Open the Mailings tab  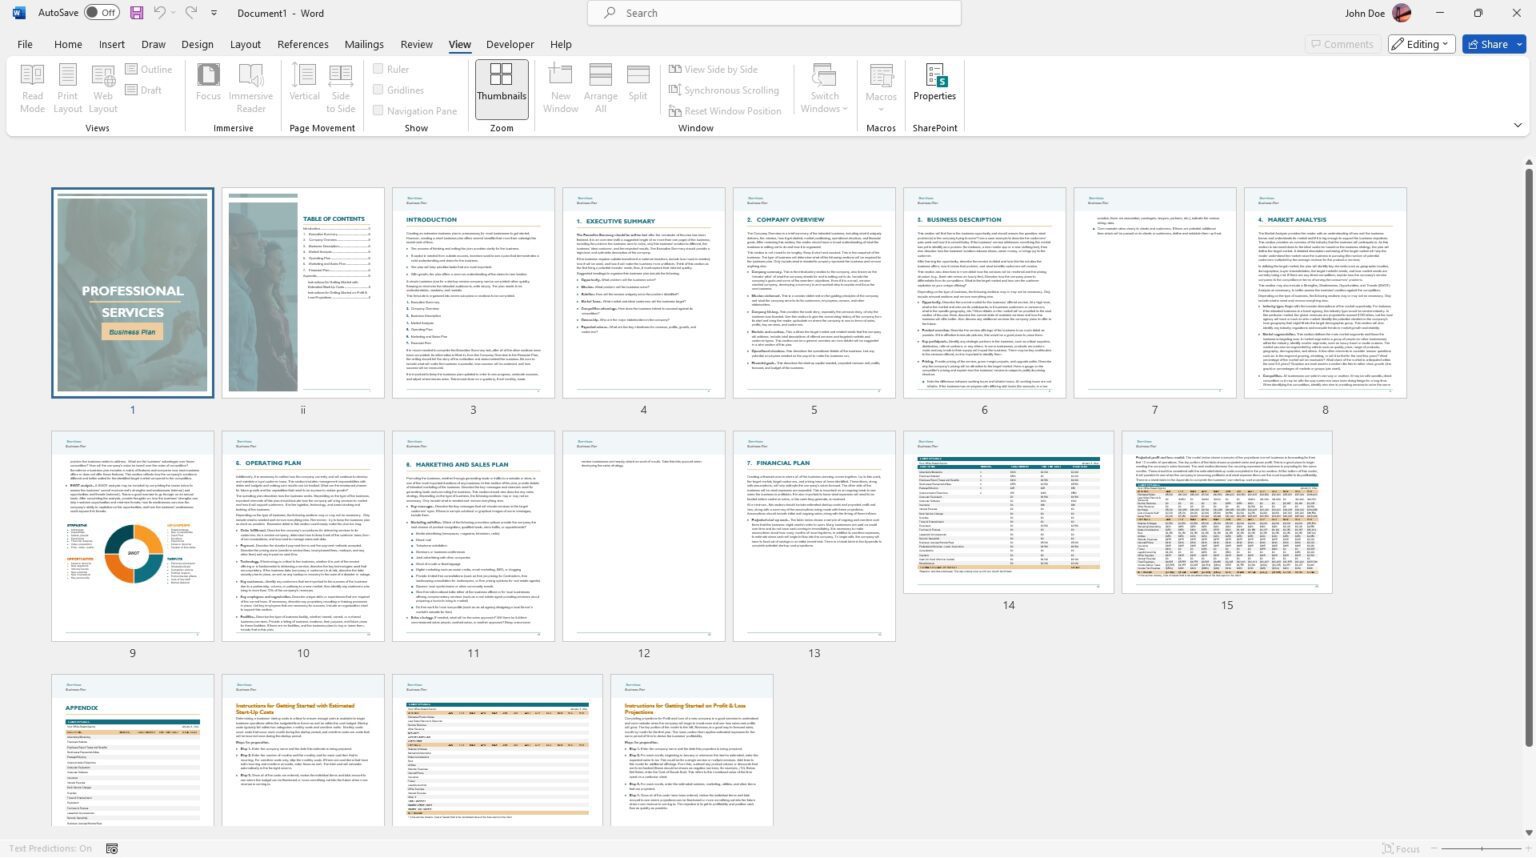point(363,44)
